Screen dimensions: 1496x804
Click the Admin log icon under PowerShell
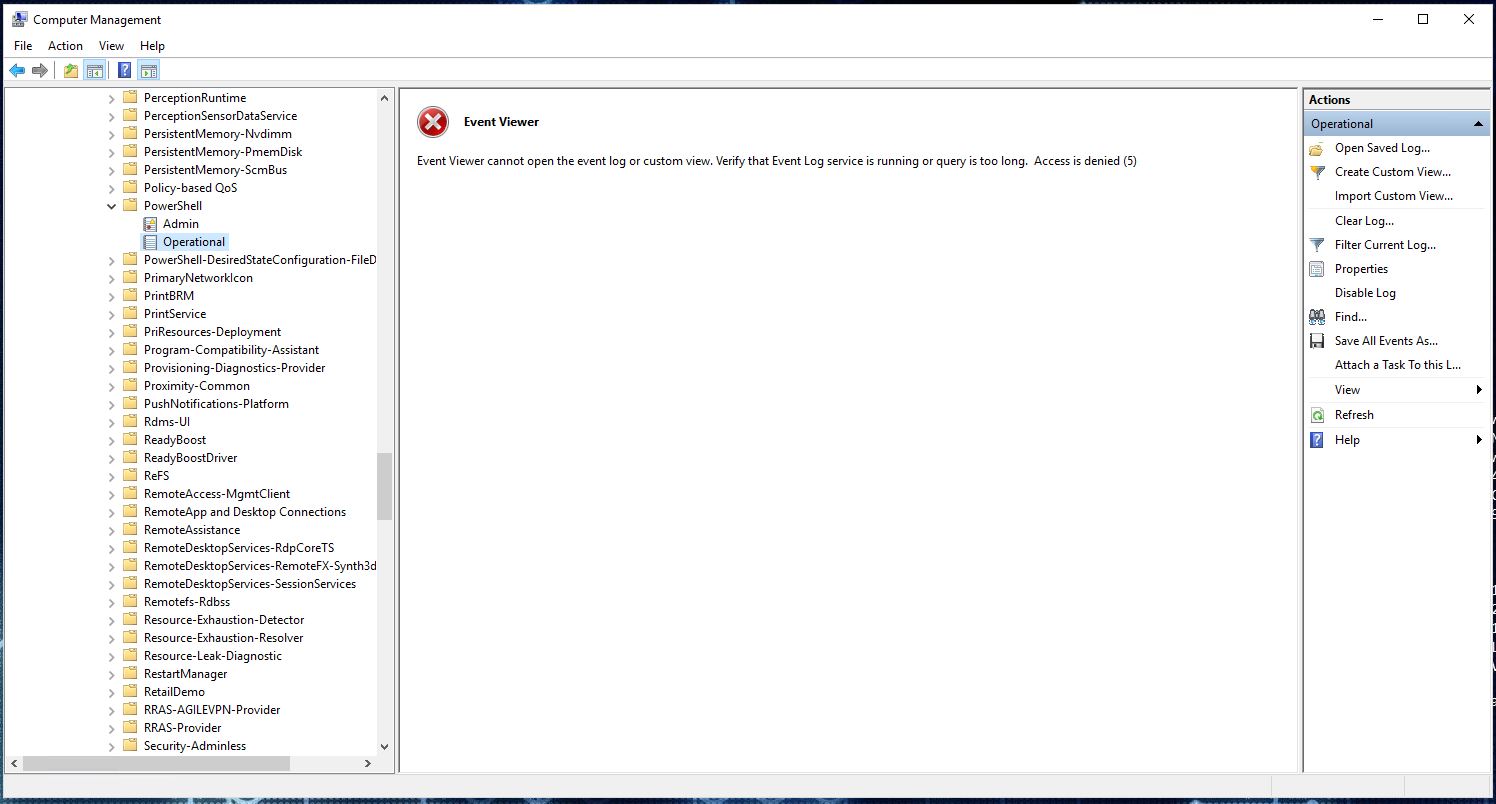(x=150, y=224)
